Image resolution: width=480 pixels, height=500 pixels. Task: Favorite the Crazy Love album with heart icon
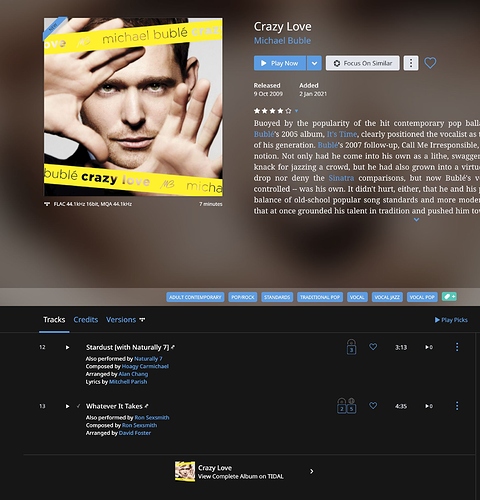tap(430, 63)
